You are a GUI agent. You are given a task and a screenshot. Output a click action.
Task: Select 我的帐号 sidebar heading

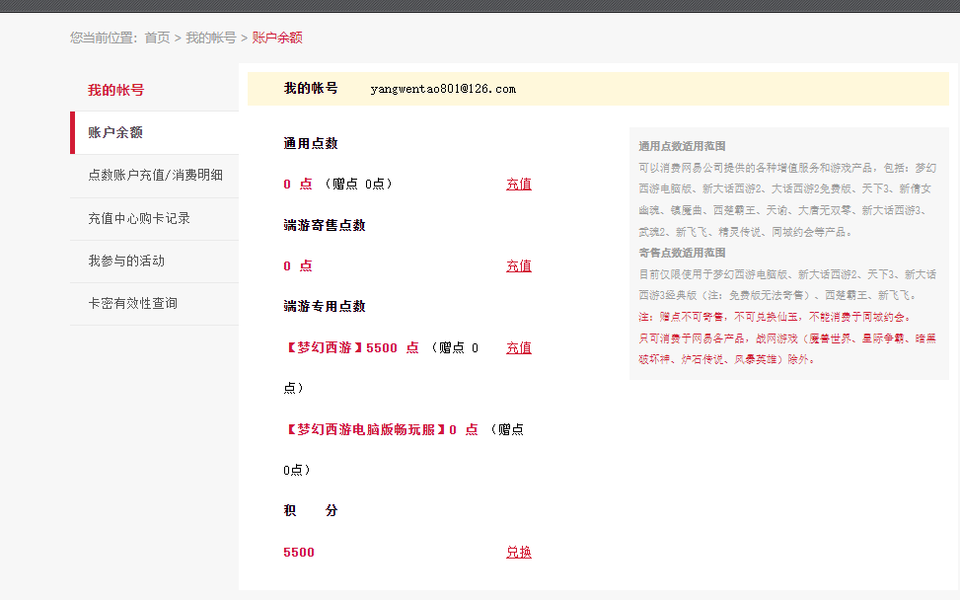[116, 90]
